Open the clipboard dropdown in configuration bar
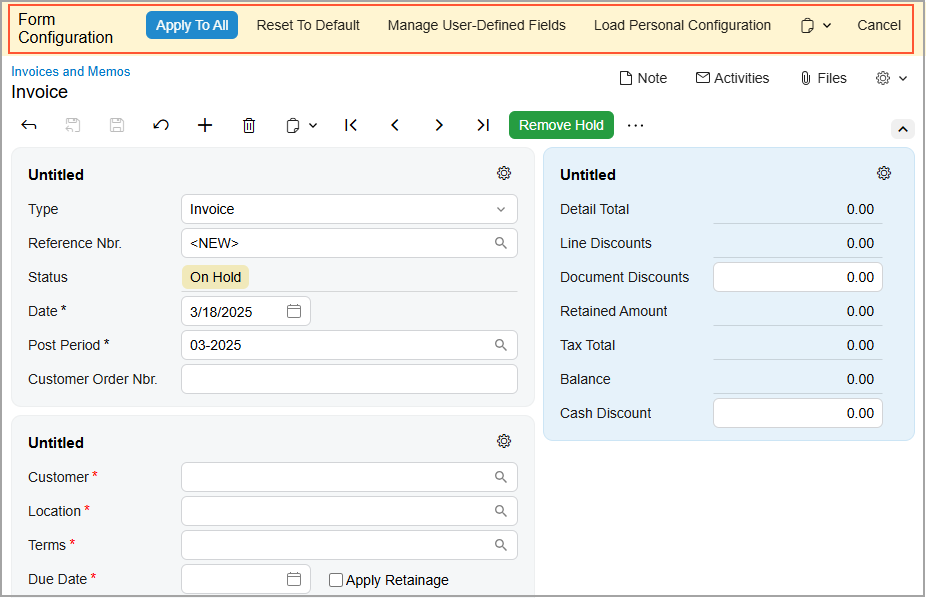The height and width of the screenshot is (598, 926). pos(815,26)
